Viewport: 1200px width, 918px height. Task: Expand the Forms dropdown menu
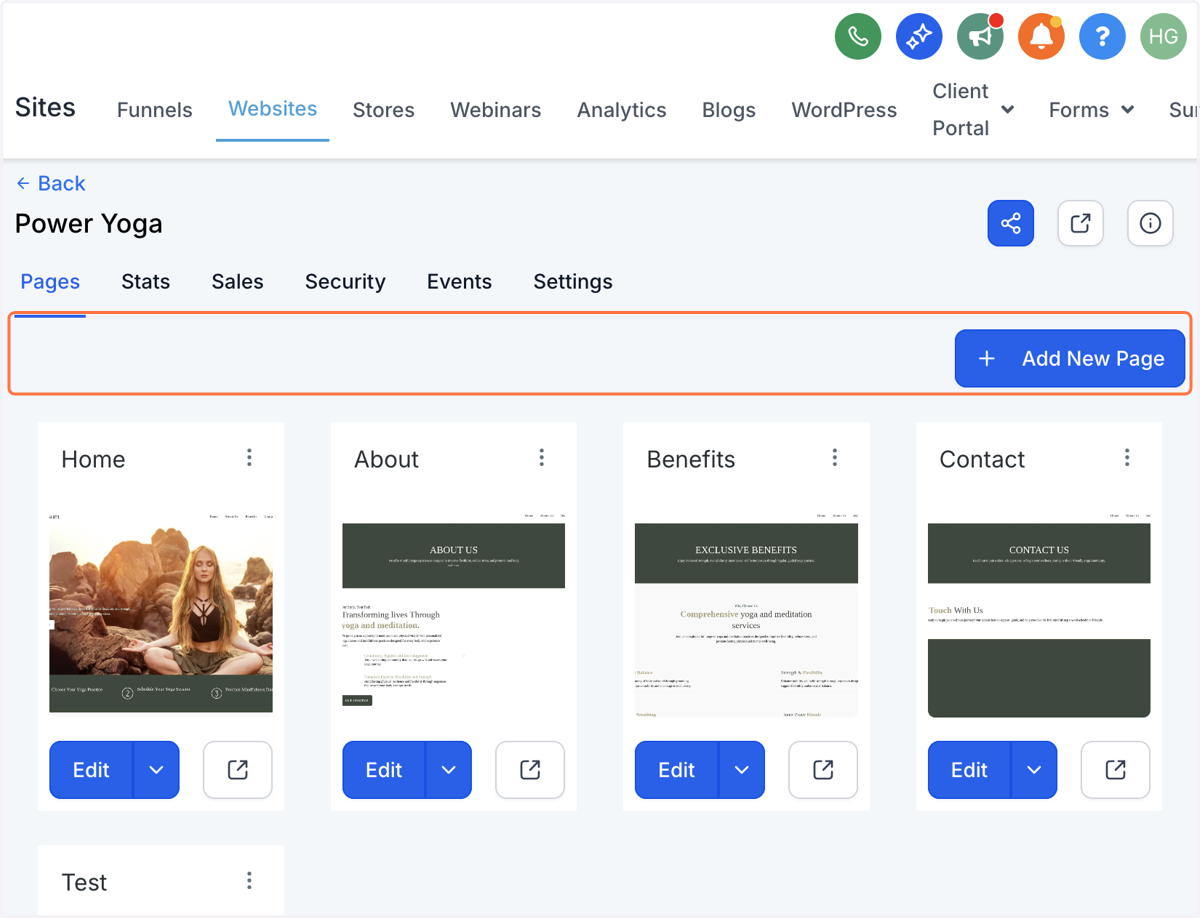(x=1091, y=110)
